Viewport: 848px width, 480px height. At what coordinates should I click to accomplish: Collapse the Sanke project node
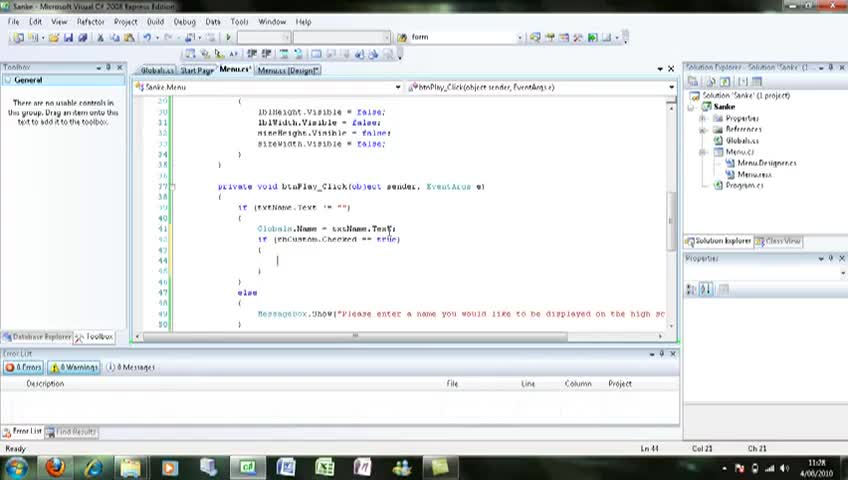click(691, 107)
